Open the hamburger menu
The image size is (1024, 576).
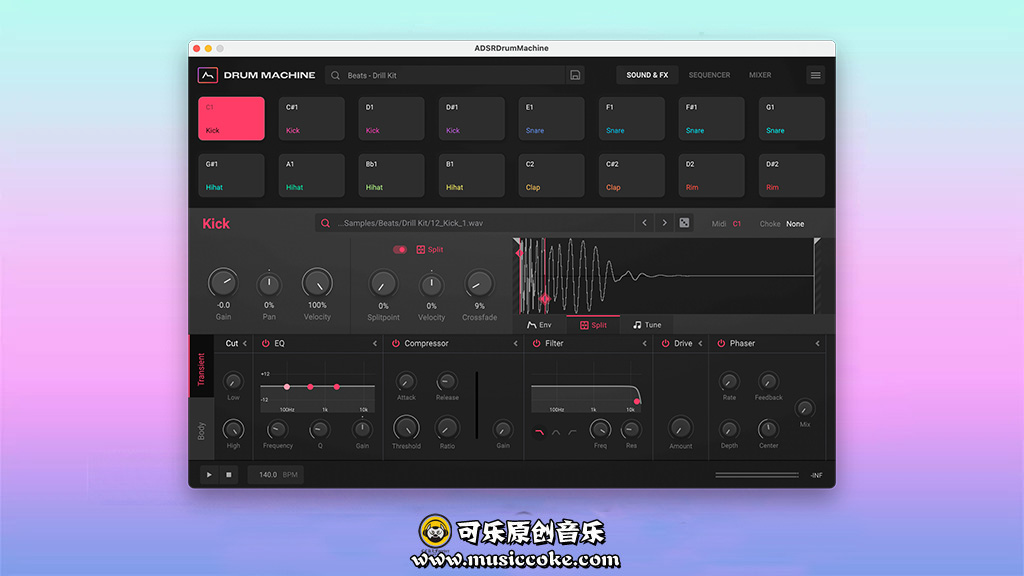coord(815,75)
